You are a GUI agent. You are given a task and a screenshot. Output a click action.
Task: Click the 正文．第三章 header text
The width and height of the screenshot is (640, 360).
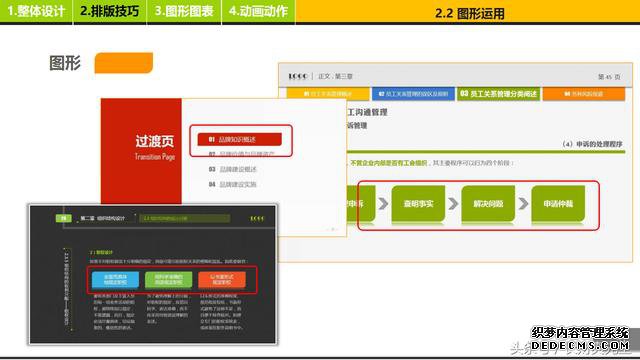[335, 76]
